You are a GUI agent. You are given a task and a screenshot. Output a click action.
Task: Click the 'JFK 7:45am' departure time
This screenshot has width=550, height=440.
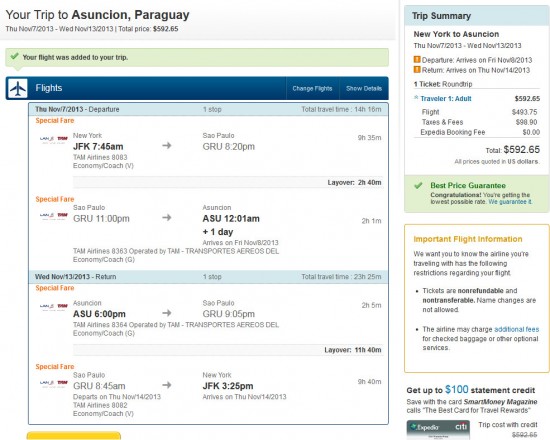click(98, 147)
